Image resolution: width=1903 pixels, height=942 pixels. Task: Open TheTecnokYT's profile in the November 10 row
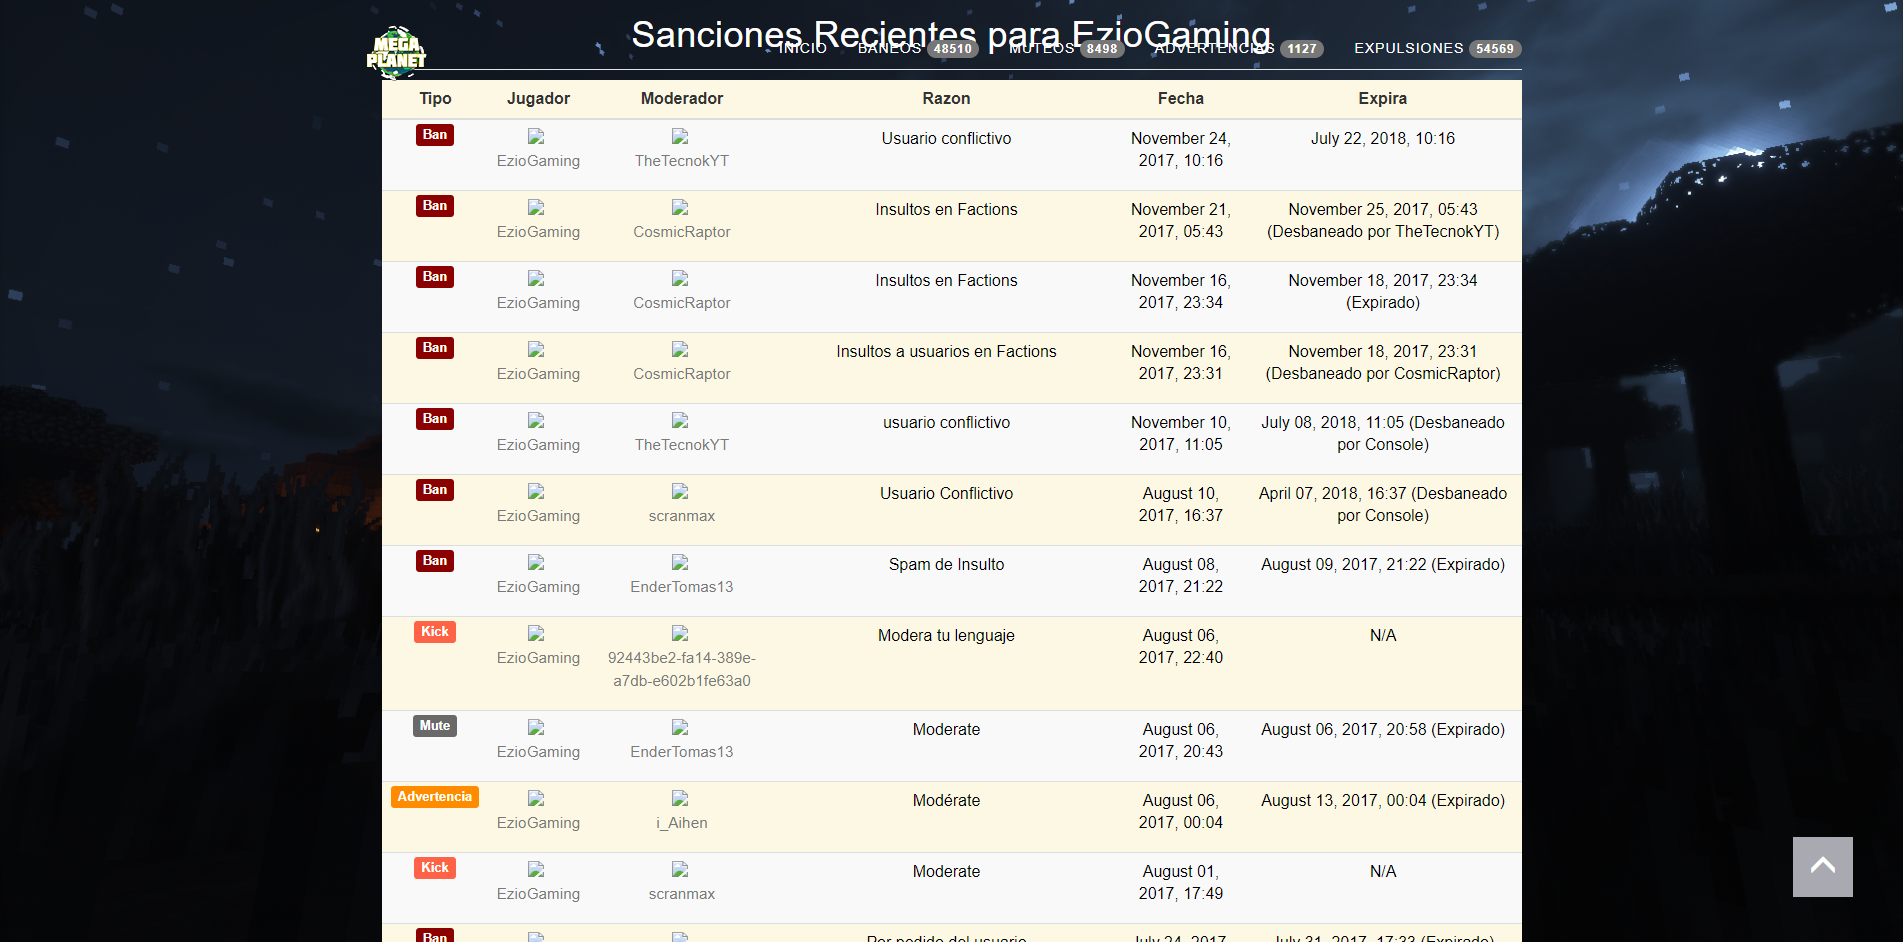click(x=682, y=445)
